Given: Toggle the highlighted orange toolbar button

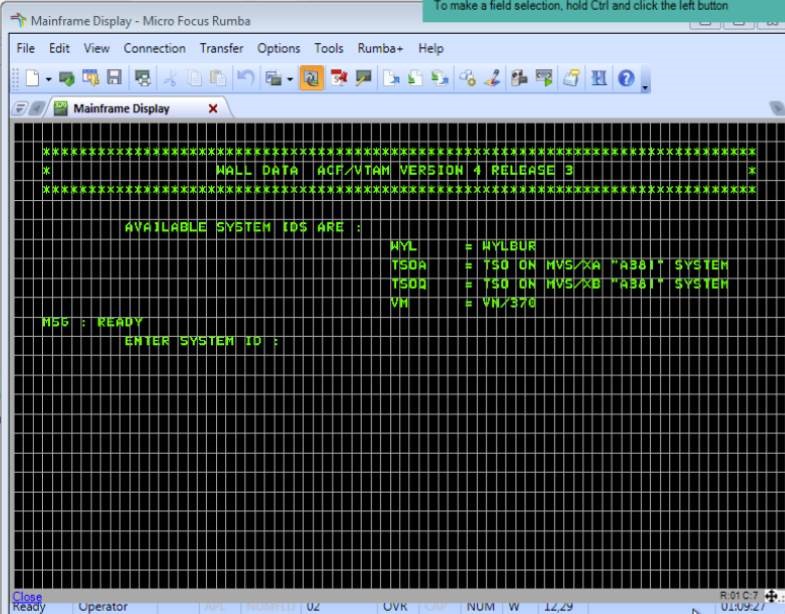Looking at the screenshot, I should pyautogui.click(x=311, y=78).
